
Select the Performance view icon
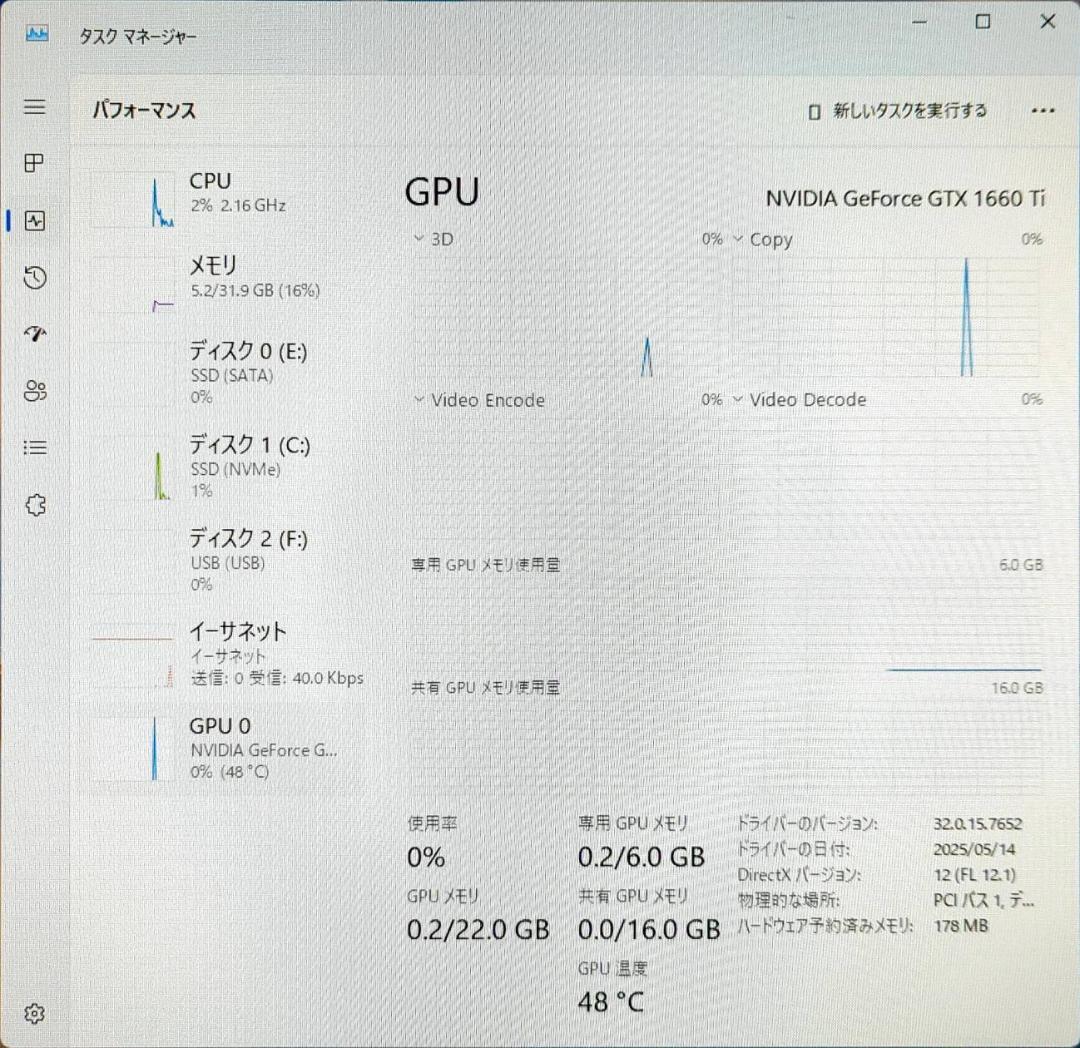34,220
